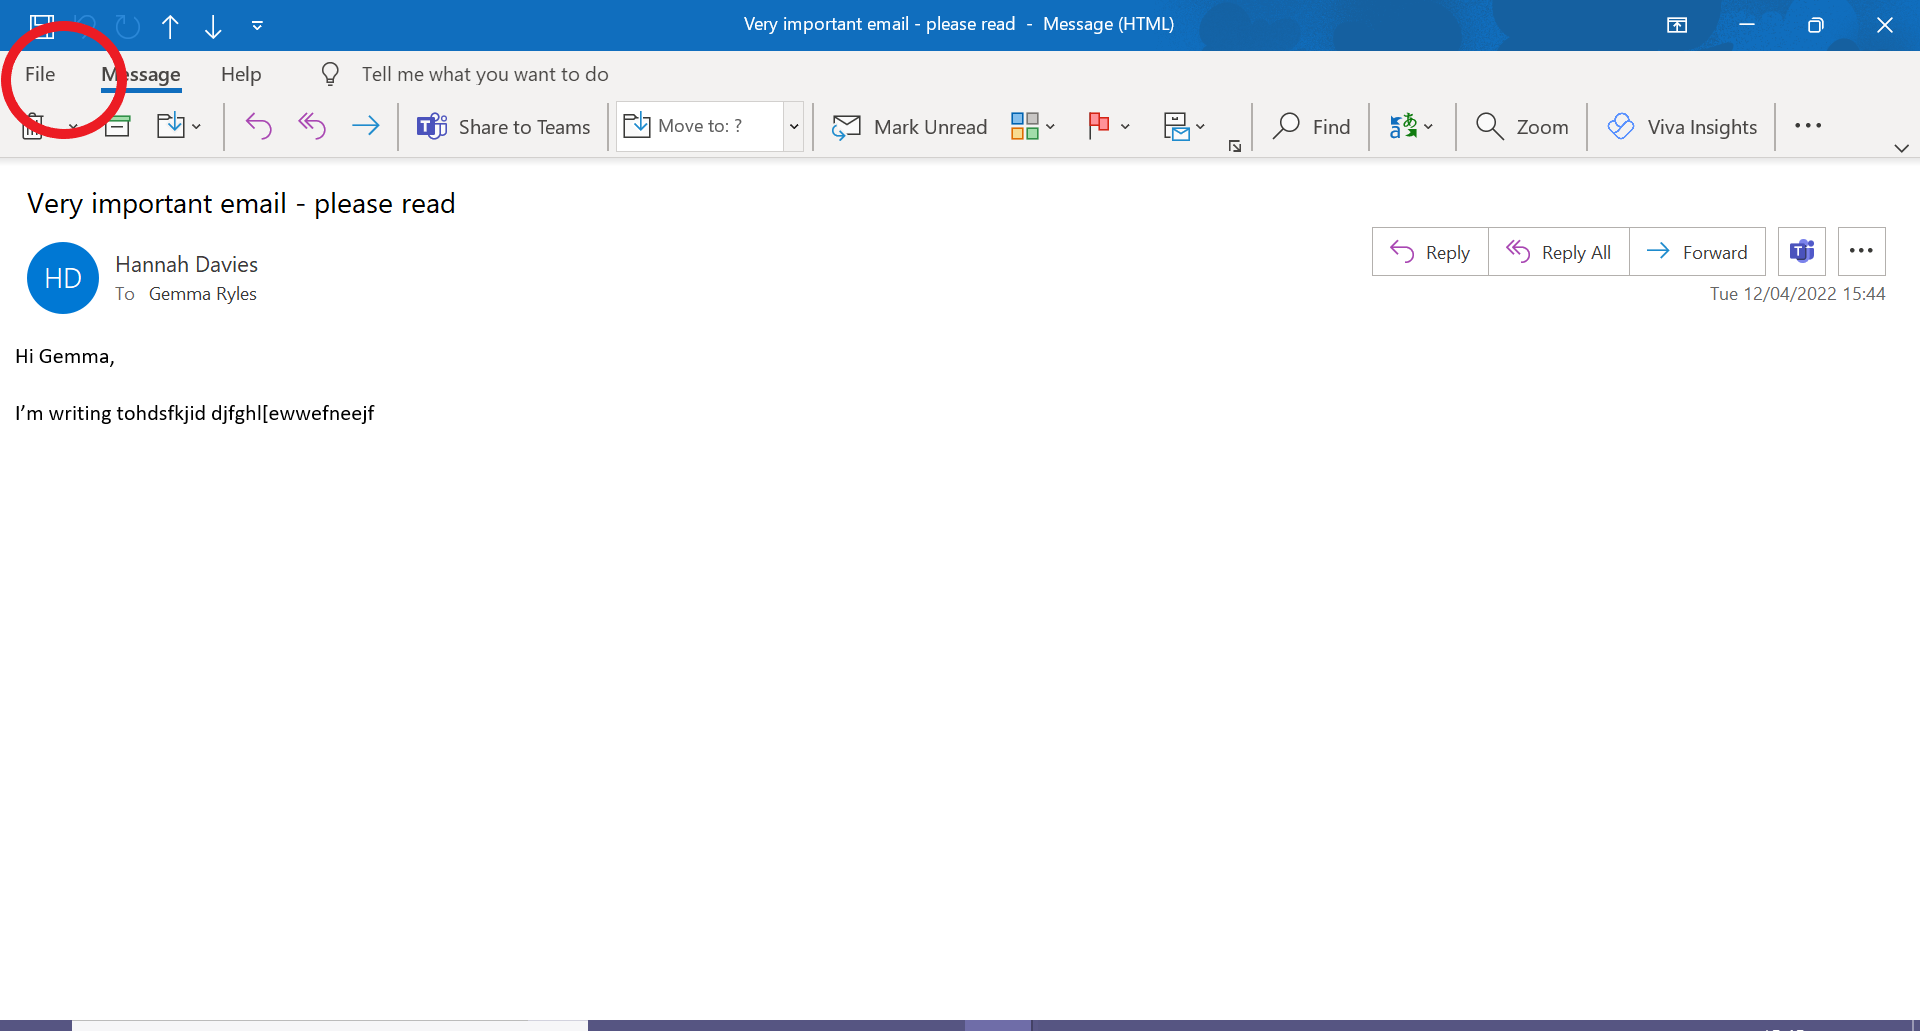This screenshot has height=1031, width=1920.
Task: Open the File tab
Action: tap(40, 74)
